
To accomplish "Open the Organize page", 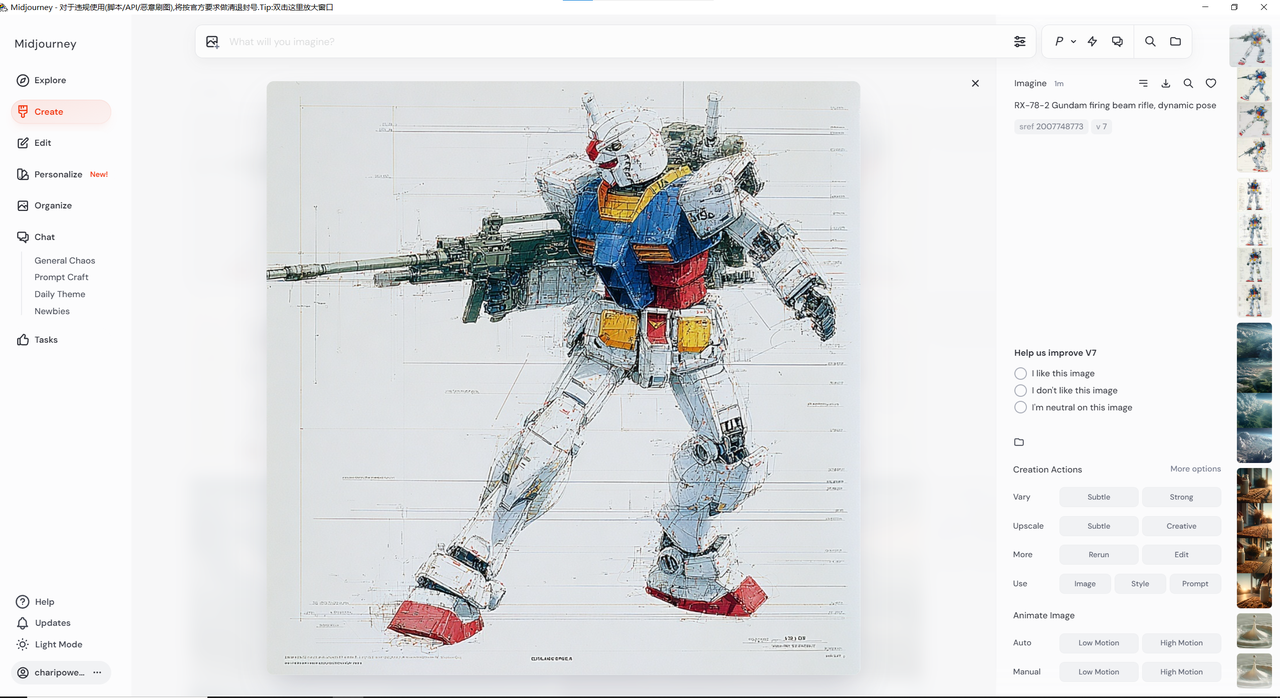I will click(x=44, y=205).
